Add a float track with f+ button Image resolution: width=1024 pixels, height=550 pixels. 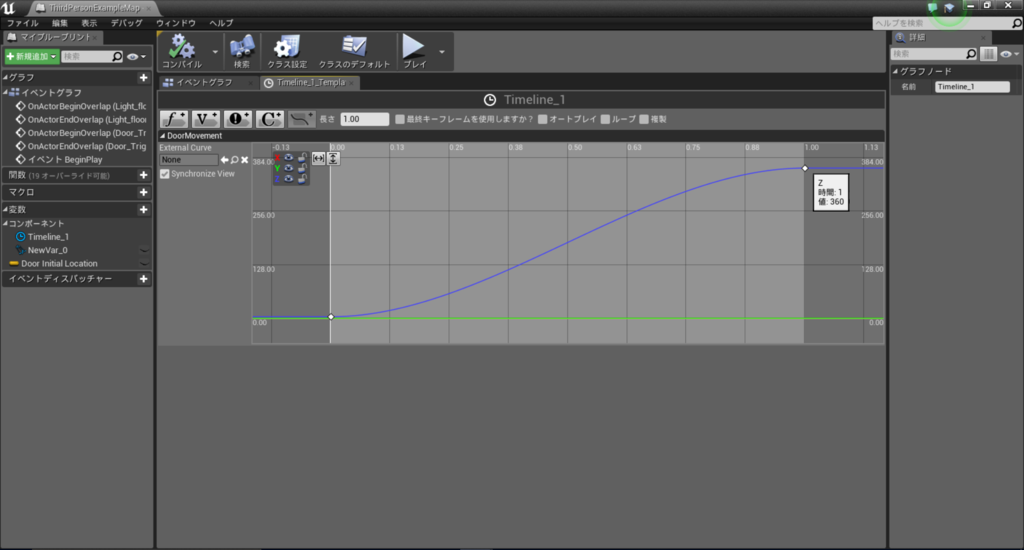point(174,119)
